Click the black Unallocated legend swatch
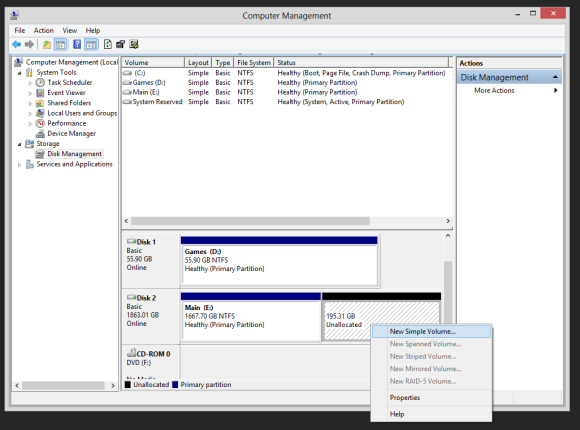The width and height of the screenshot is (580, 430). pyautogui.click(x=128, y=384)
